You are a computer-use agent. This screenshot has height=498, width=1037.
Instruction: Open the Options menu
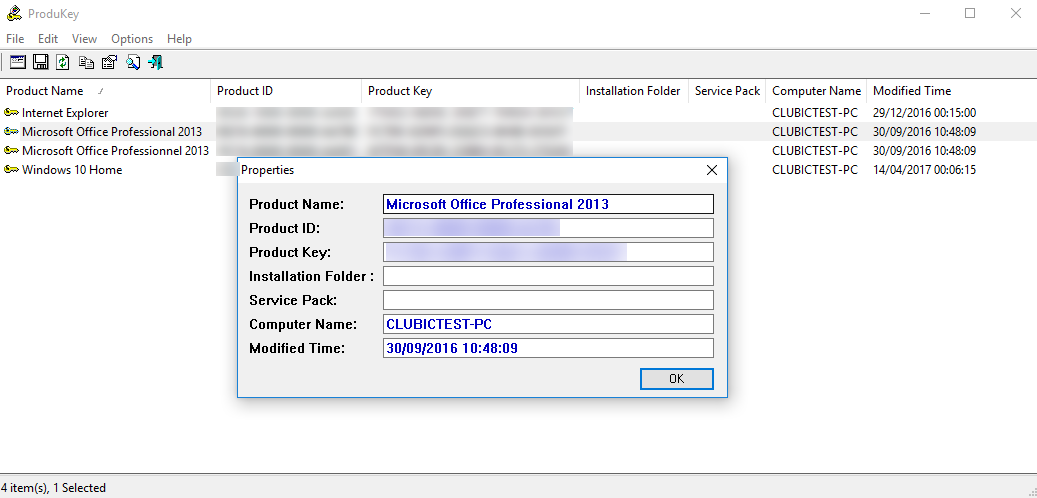click(x=132, y=39)
